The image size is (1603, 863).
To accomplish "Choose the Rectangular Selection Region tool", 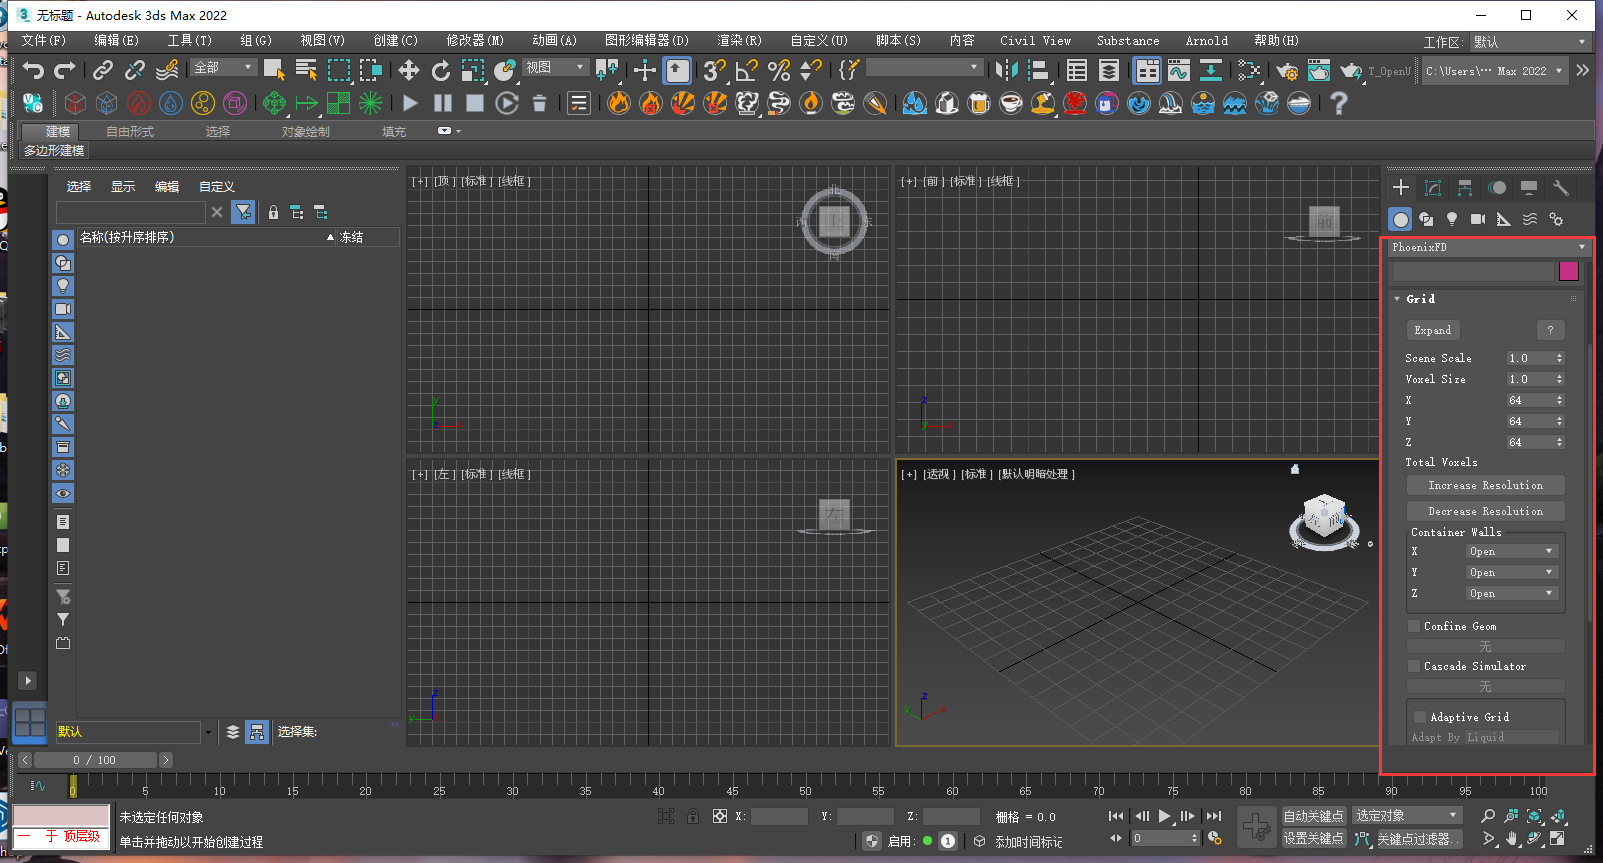I will pyautogui.click(x=339, y=70).
